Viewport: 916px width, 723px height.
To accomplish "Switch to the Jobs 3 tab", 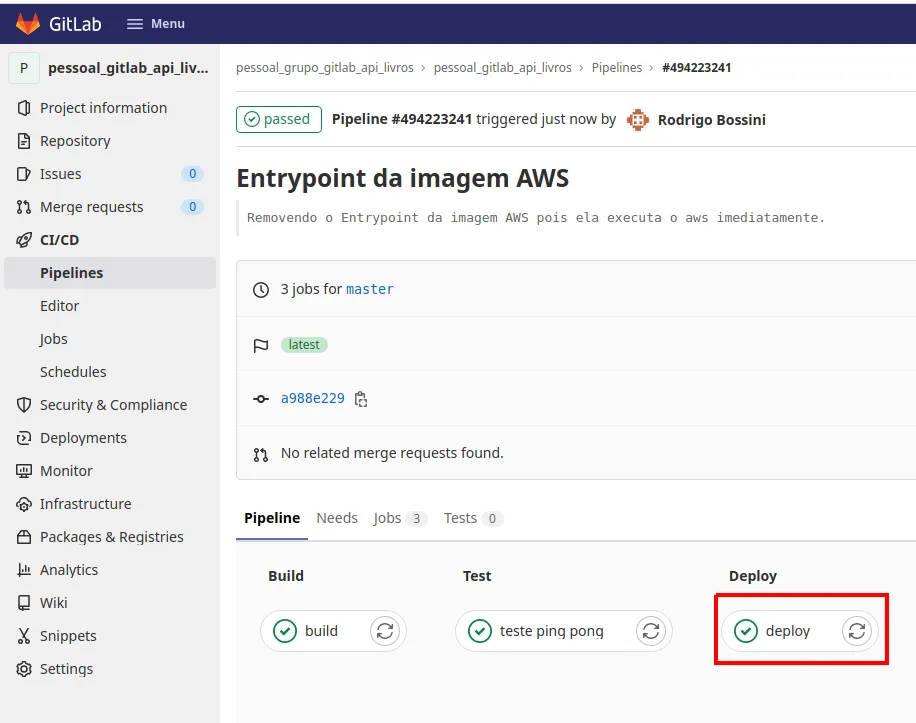I will (400, 518).
